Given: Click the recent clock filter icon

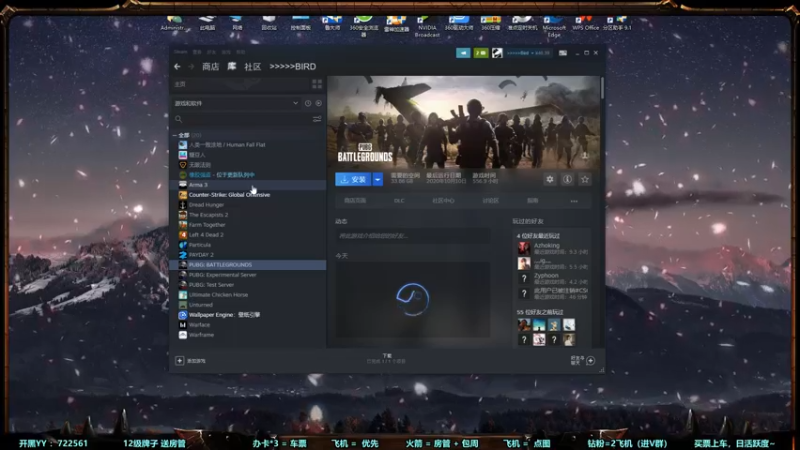Looking at the screenshot, I should point(308,103).
